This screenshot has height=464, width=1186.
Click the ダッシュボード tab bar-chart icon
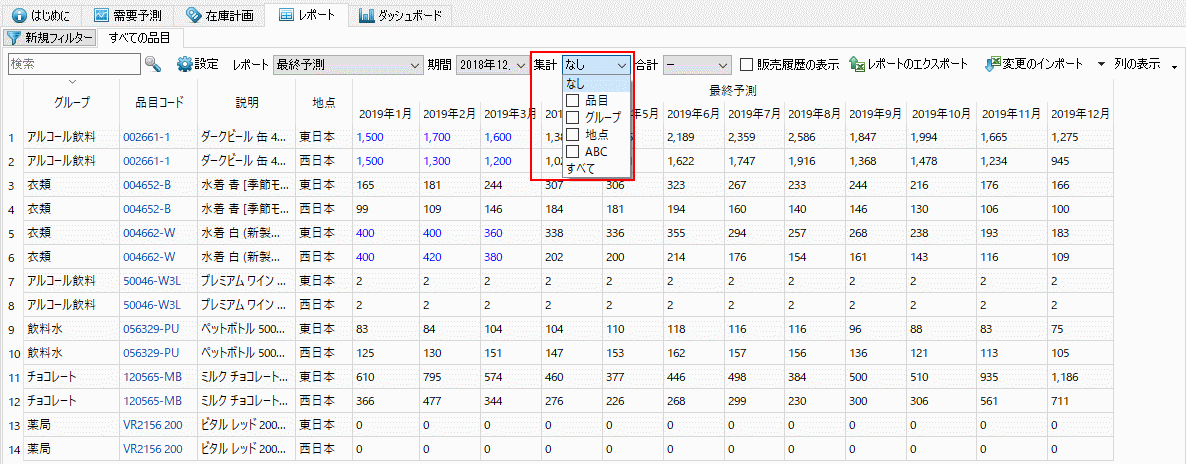coord(367,15)
